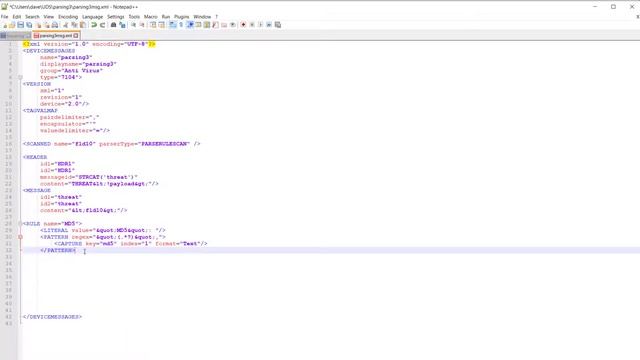Click the Save All toolbar icon
Image resolution: width=640 pixels, height=360 pixels.
[x=29, y=25]
